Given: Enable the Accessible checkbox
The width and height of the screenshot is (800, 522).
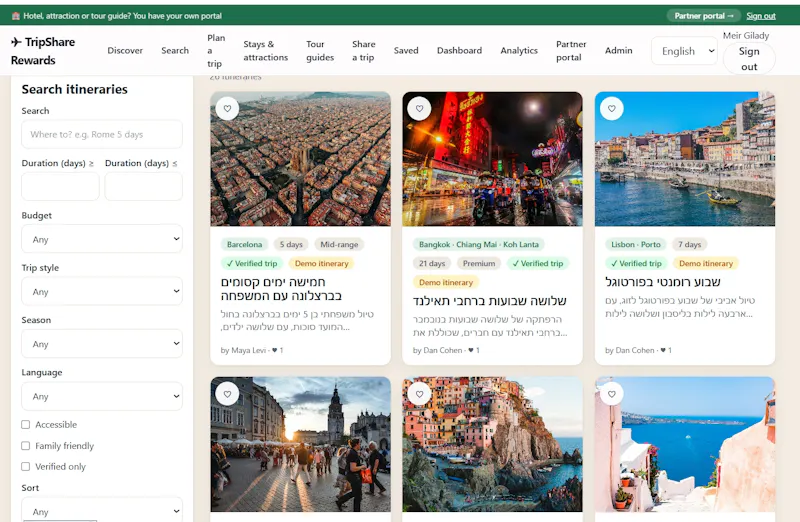Looking at the screenshot, I should click(x=26, y=425).
